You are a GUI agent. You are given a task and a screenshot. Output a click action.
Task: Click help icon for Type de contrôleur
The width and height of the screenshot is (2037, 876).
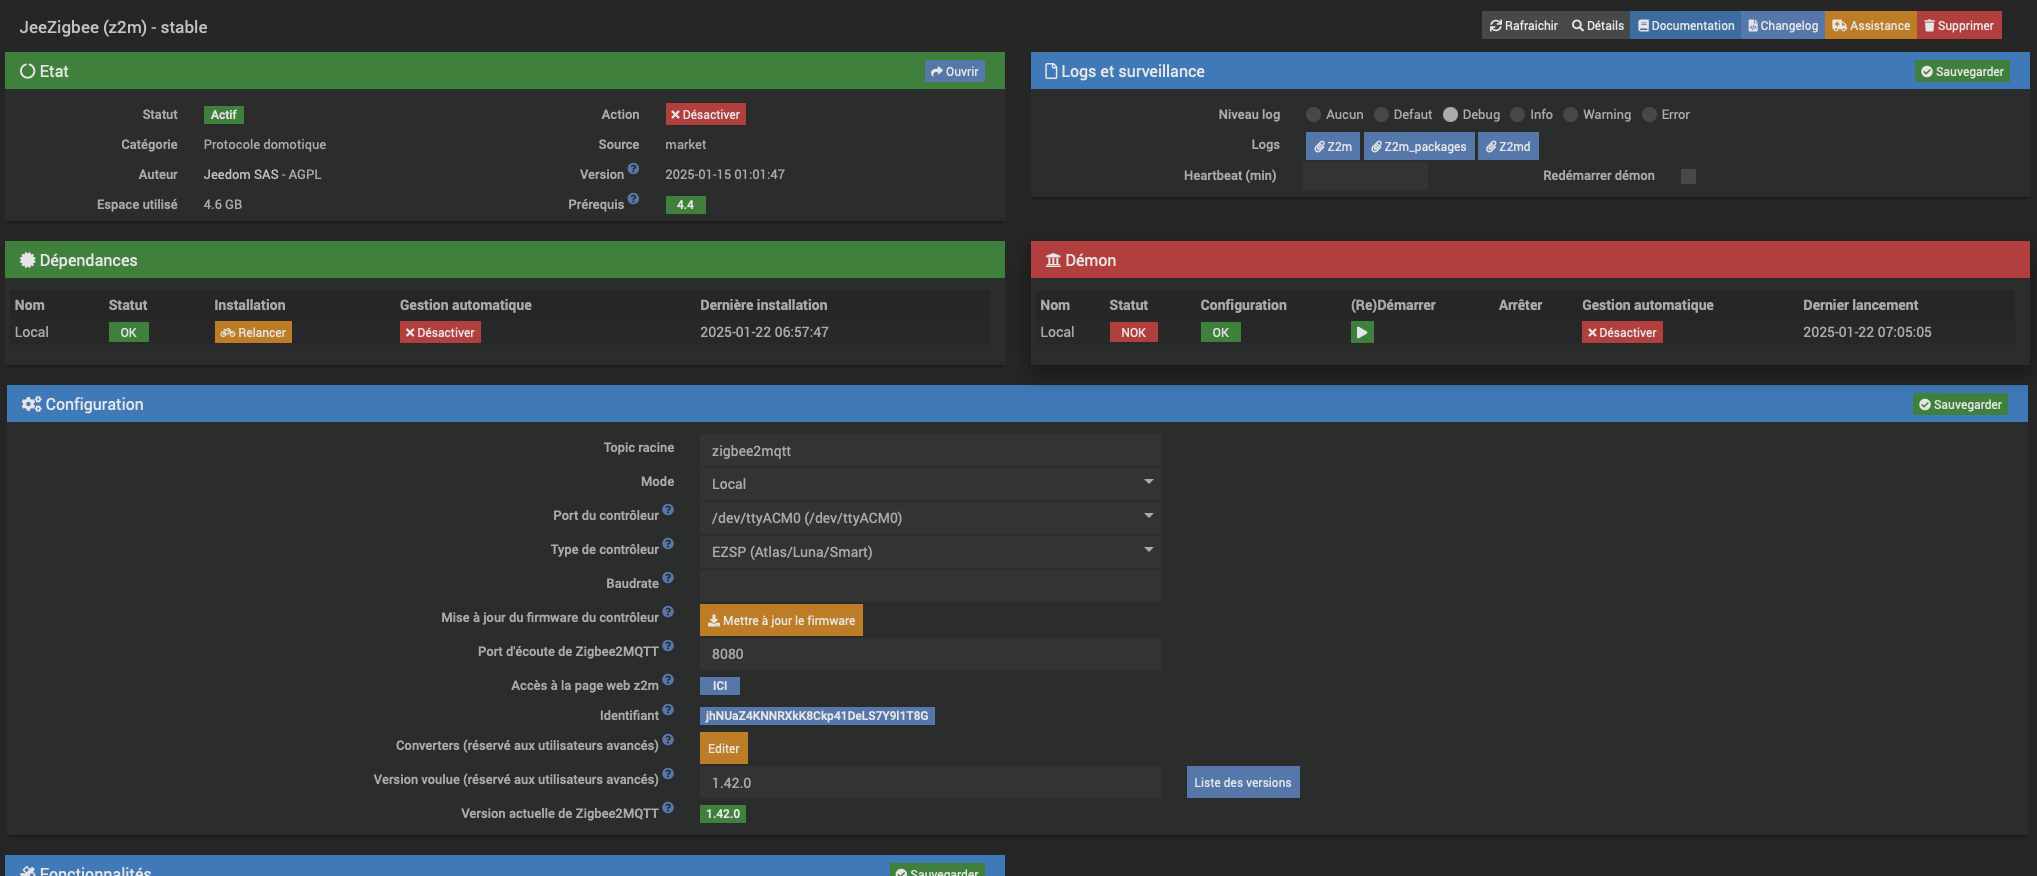click(x=668, y=544)
